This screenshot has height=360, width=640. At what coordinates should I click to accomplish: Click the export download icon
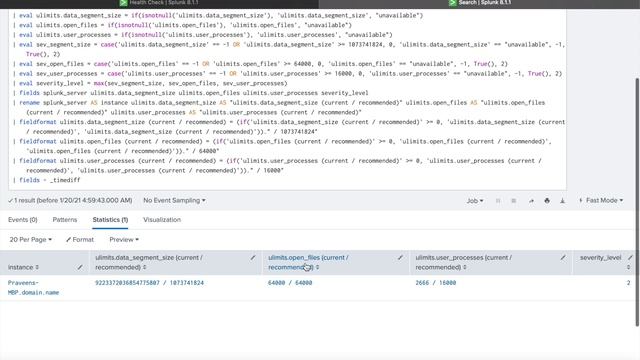point(562,200)
